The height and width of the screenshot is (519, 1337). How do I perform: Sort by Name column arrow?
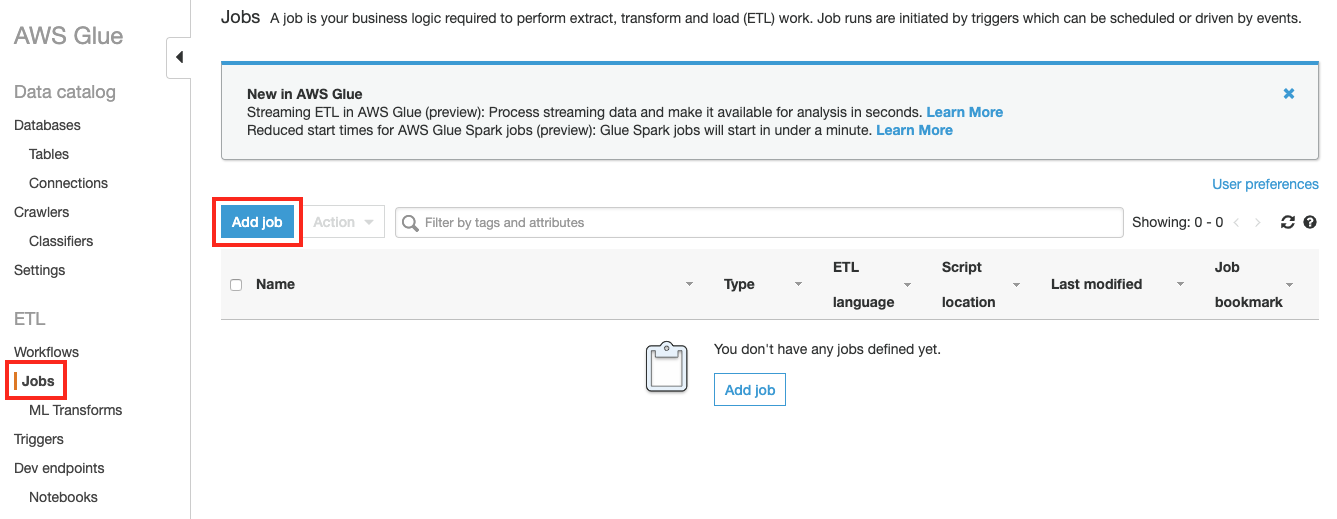click(689, 285)
